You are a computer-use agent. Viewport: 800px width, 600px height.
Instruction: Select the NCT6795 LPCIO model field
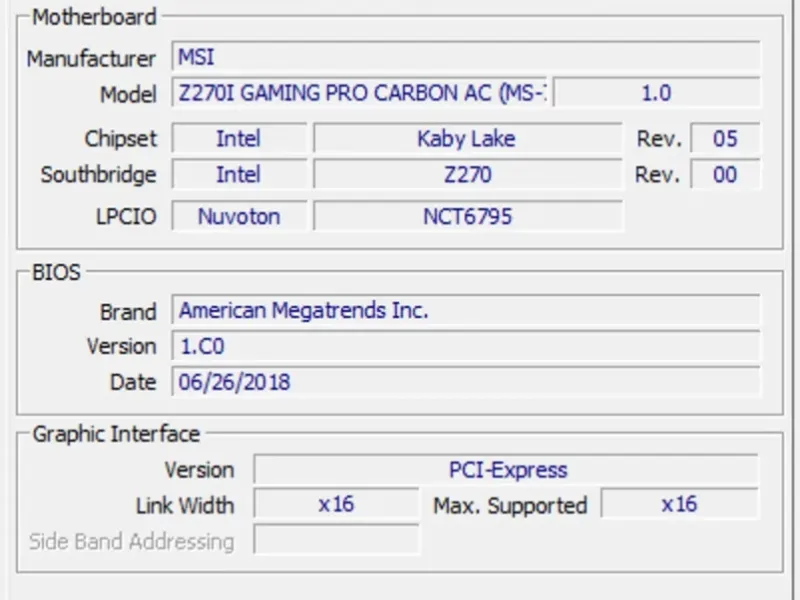[466, 216]
